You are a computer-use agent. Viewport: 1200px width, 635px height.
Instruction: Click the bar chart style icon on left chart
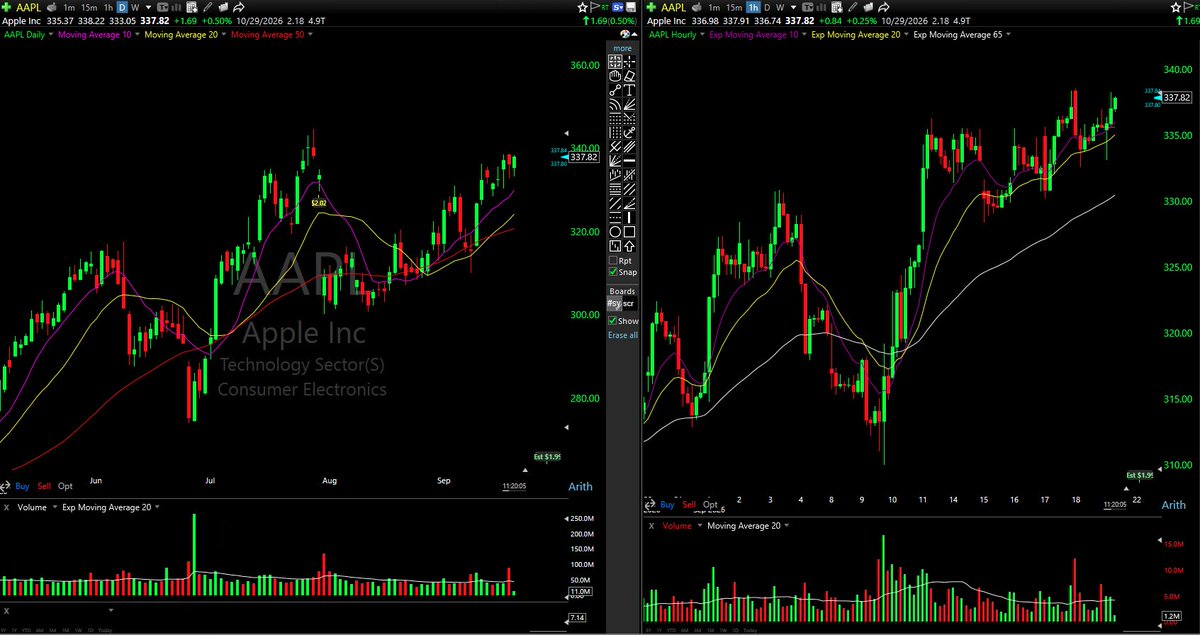176,7
